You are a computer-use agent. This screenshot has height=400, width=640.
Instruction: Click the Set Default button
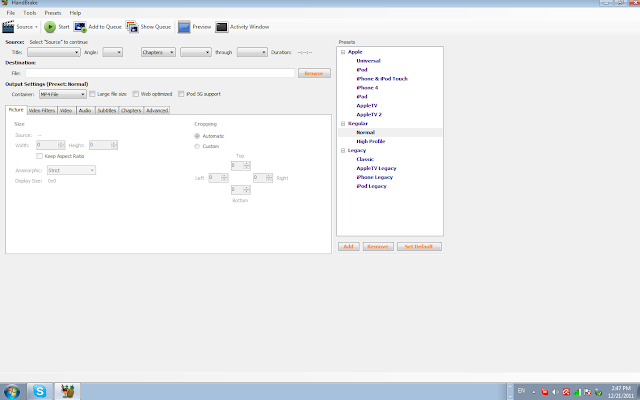click(x=419, y=247)
